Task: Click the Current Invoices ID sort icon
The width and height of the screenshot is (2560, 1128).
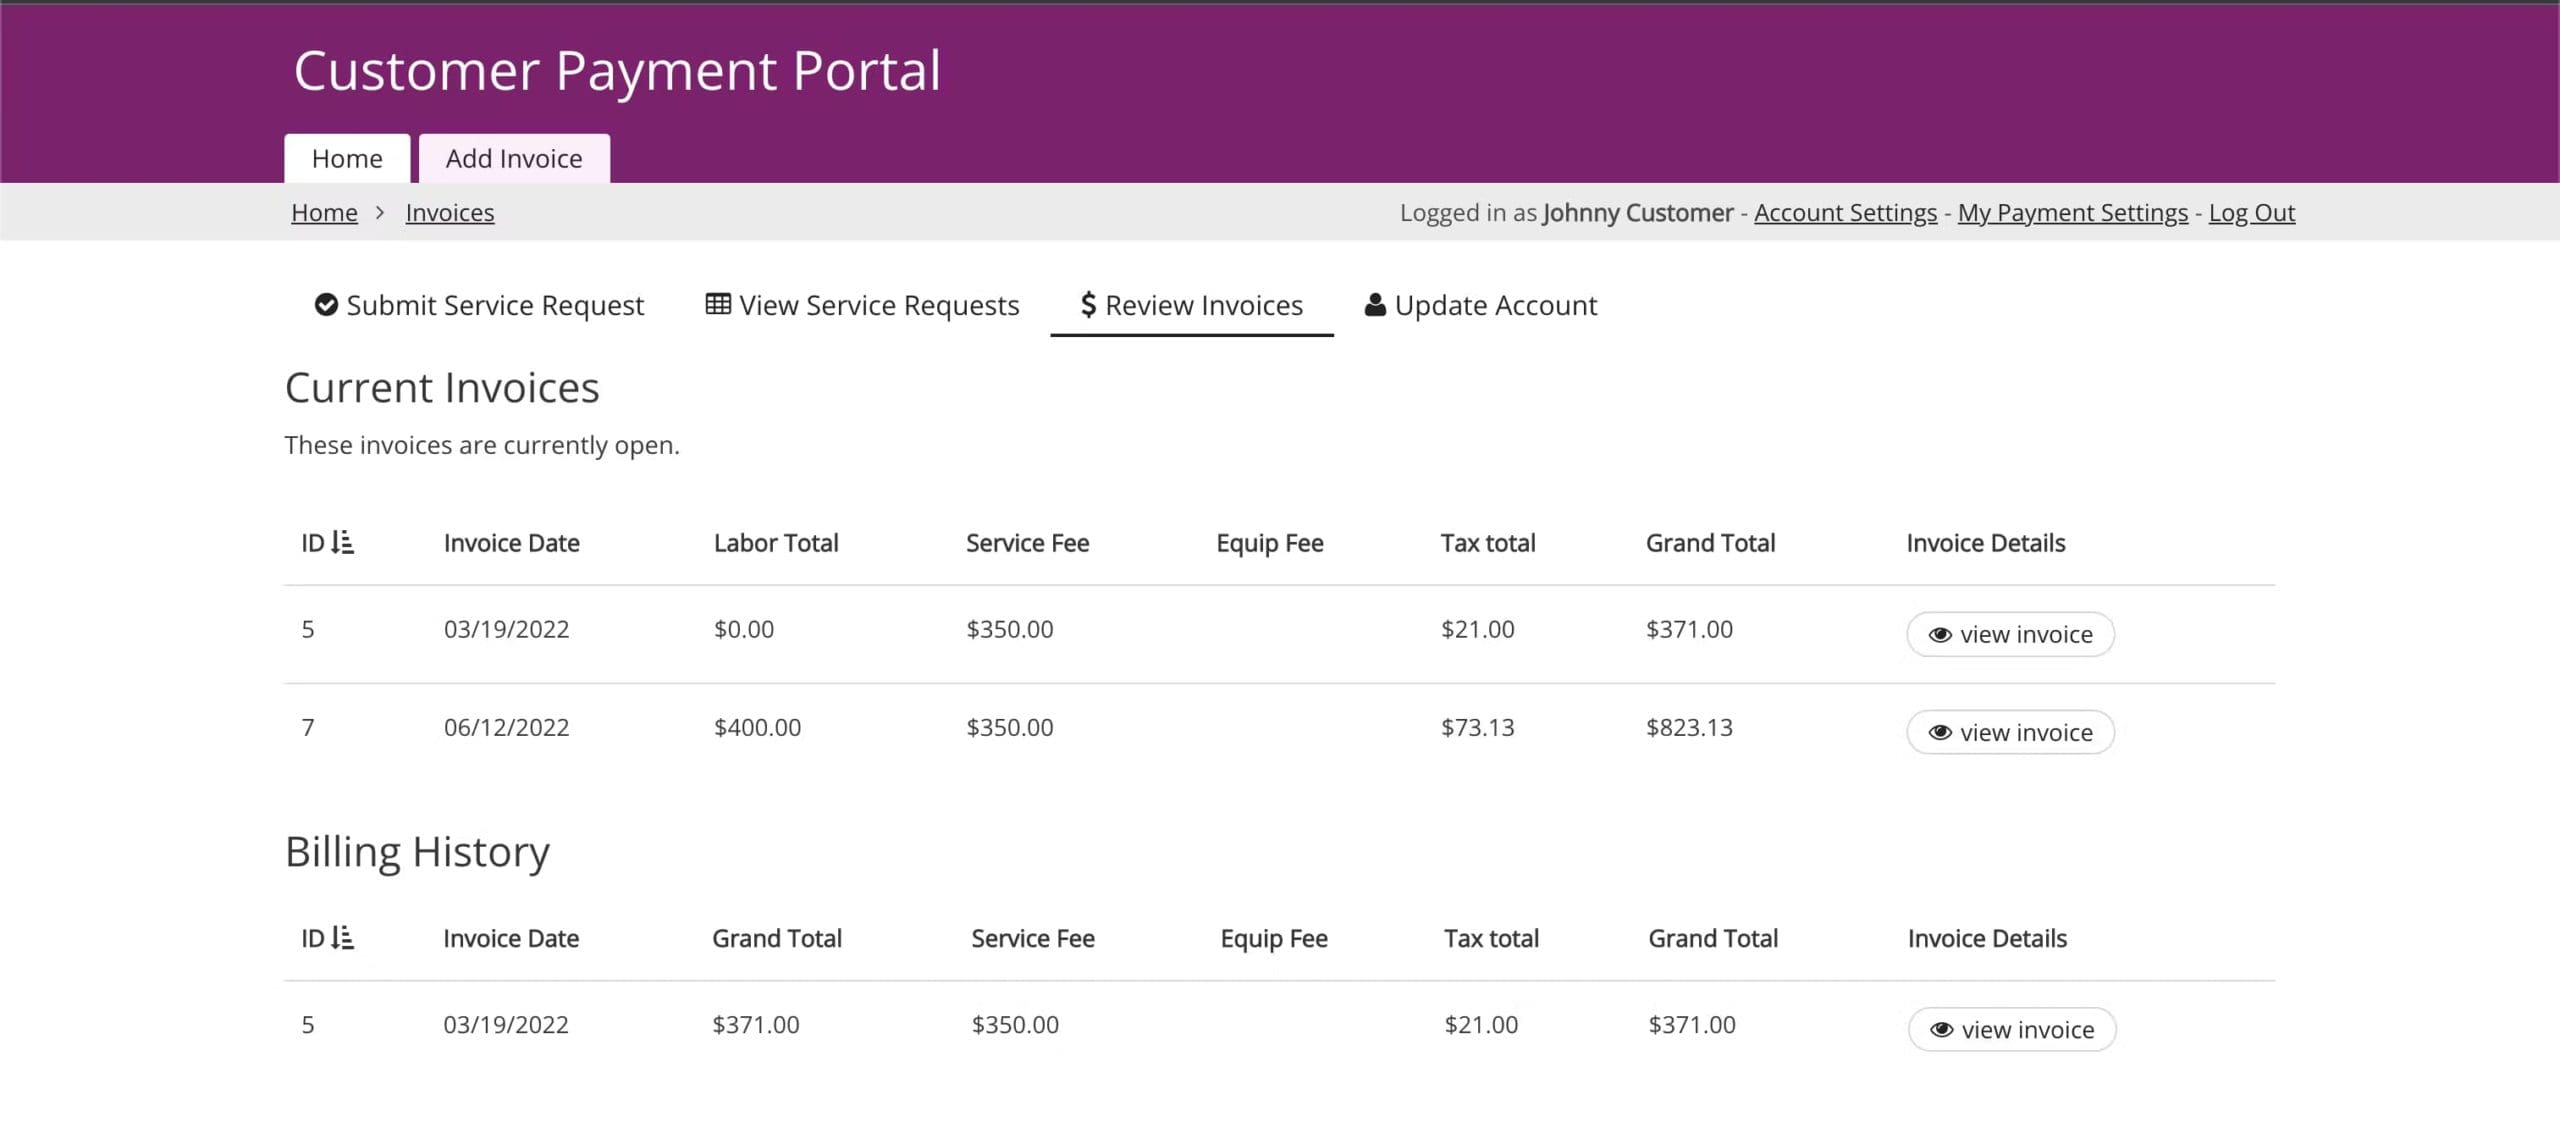Action: tap(342, 542)
